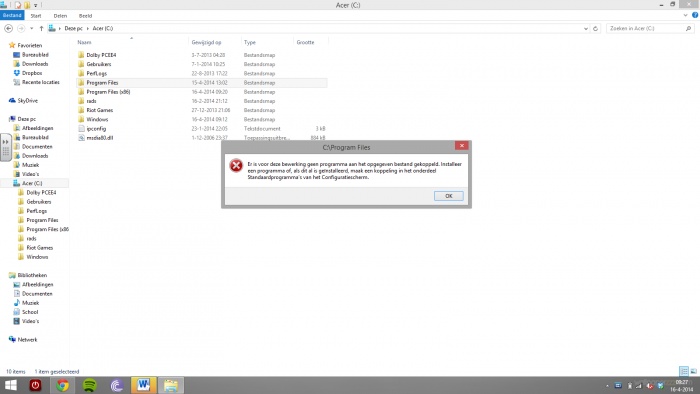The width and height of the screenshot is (700, 394).
Task: Select Deze pc in navigation pane
Action: [26, 119]
